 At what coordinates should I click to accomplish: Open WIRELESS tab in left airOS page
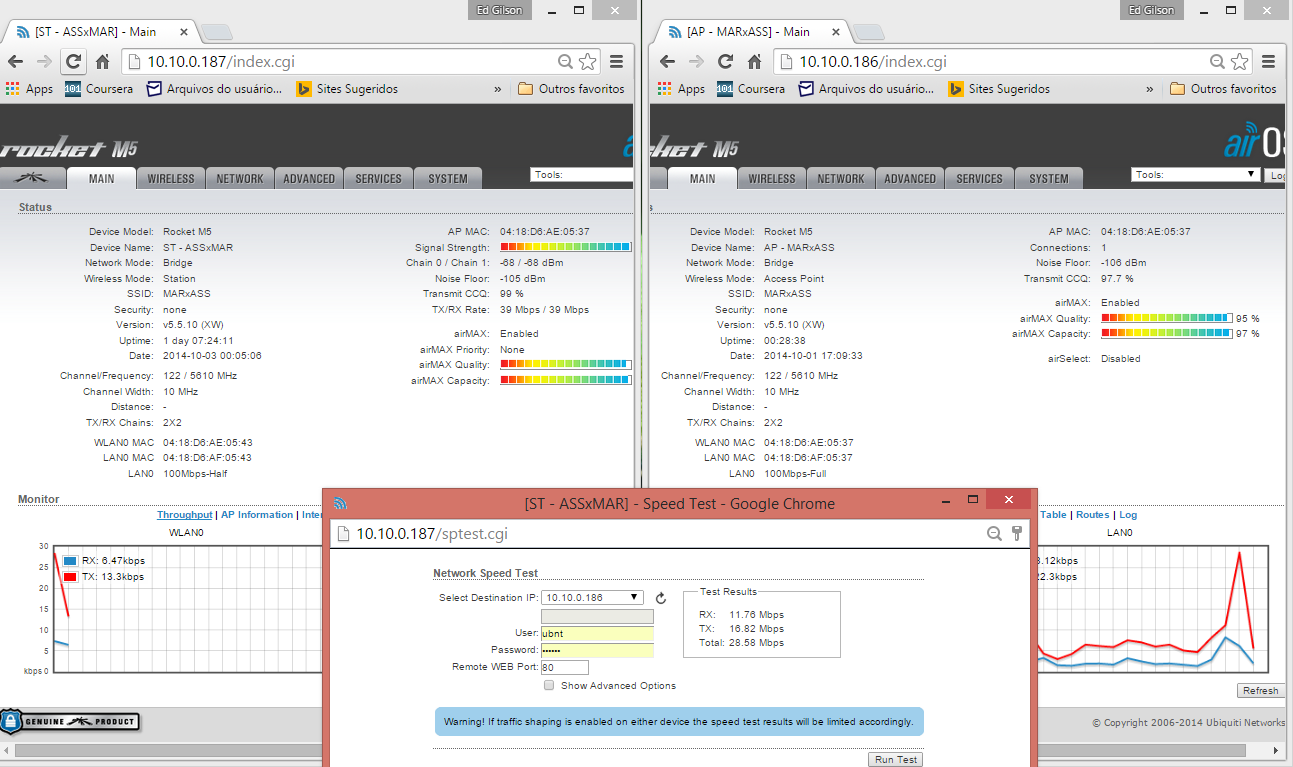[171, 179]
